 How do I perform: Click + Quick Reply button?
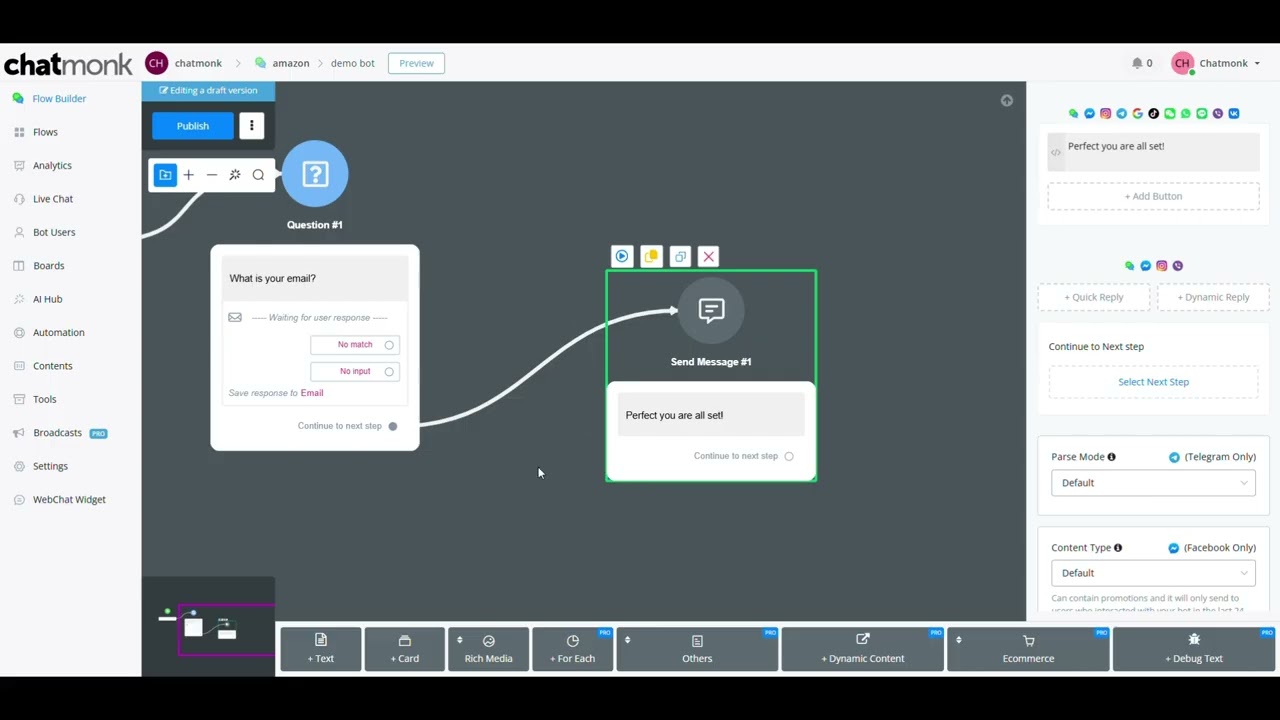click(1094, 297)
